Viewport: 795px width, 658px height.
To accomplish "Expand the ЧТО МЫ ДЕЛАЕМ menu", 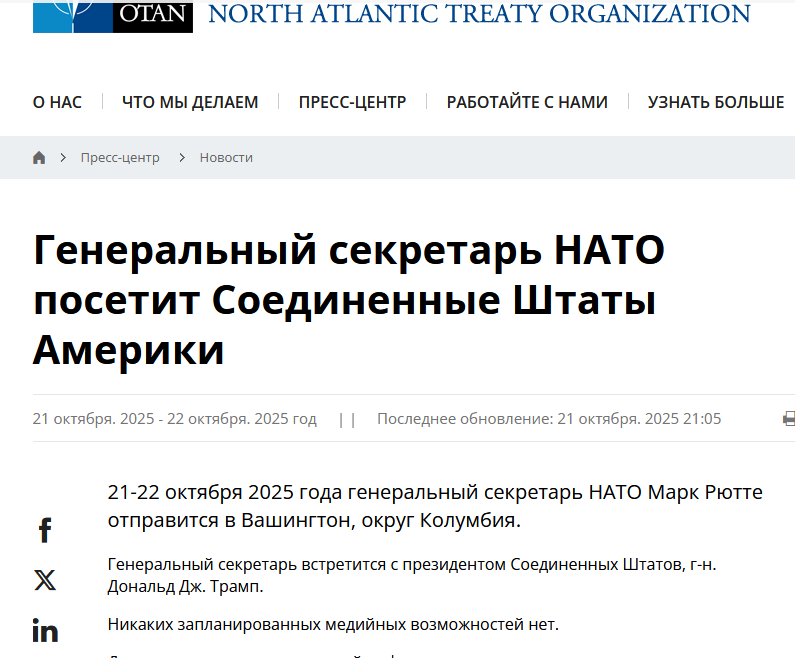I will (x=190, y=102).
